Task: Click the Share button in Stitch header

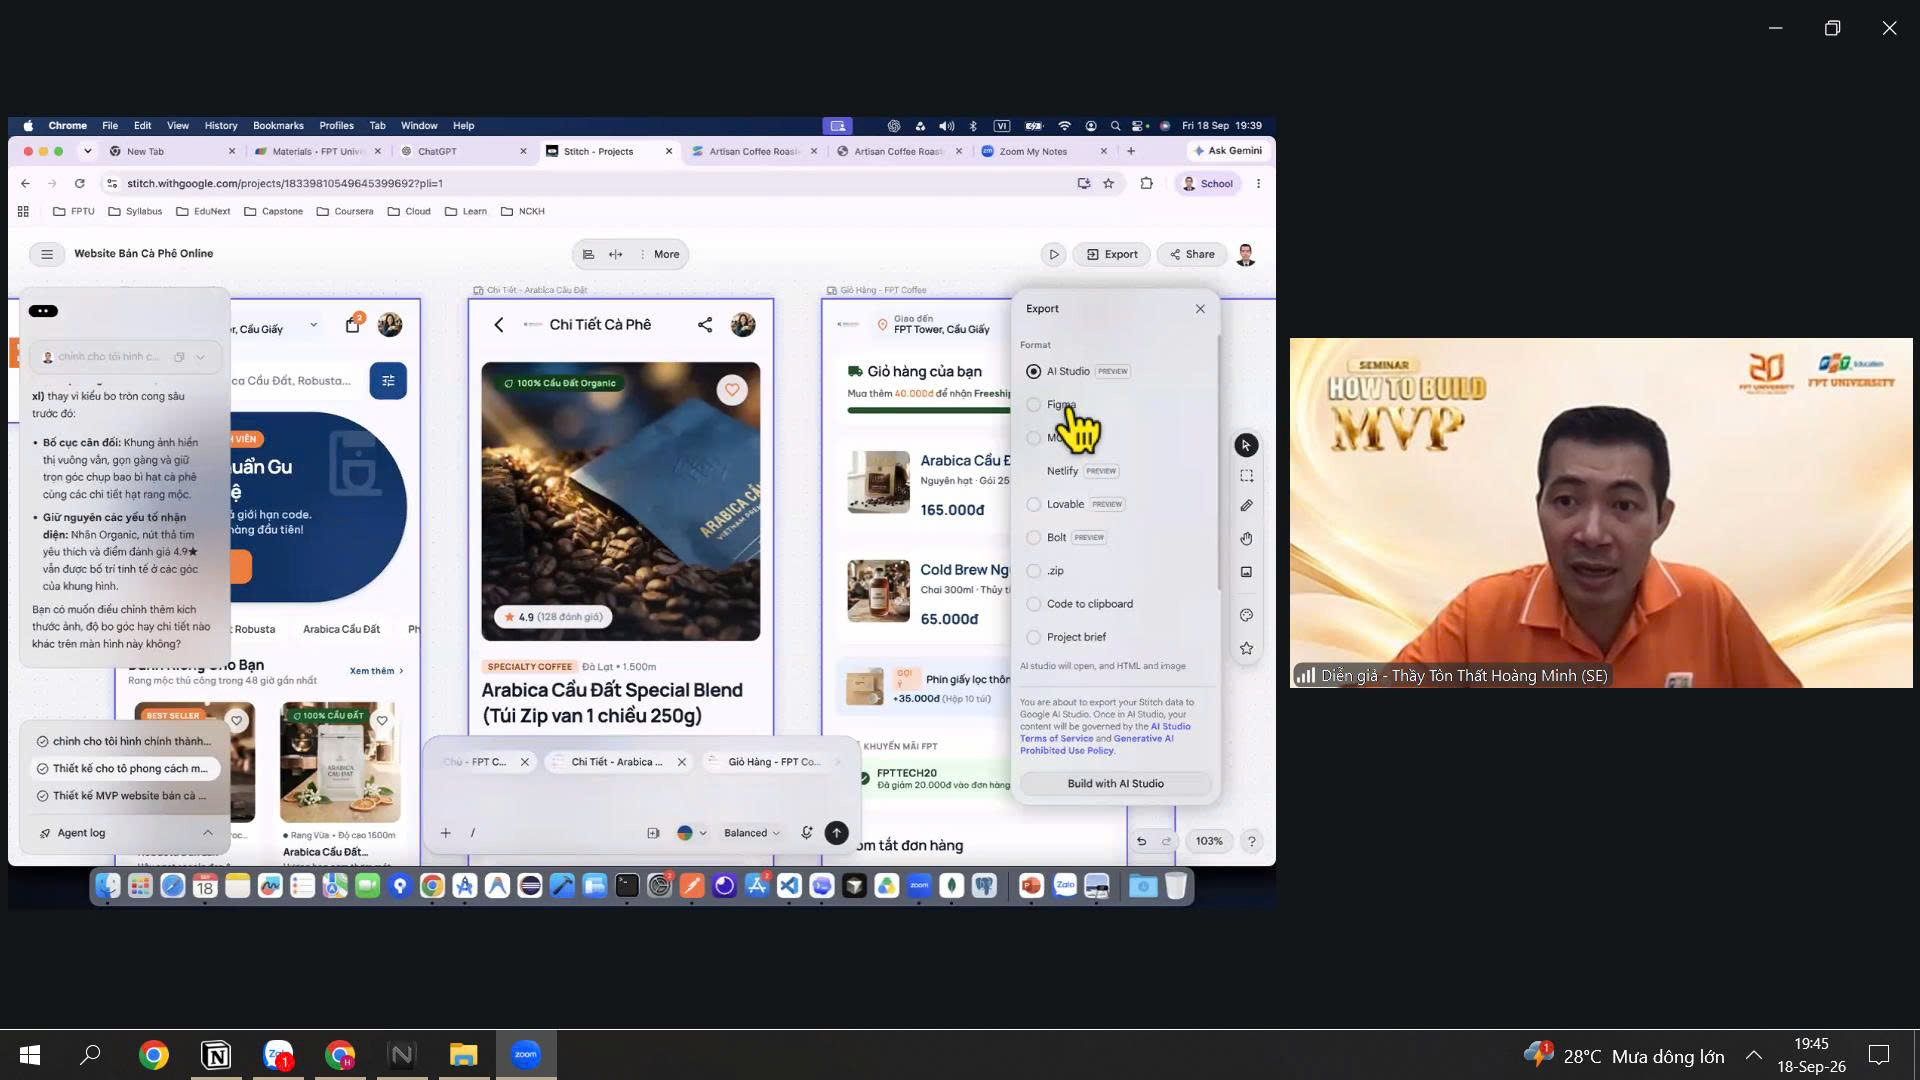Action: (x=1192, y=254)
